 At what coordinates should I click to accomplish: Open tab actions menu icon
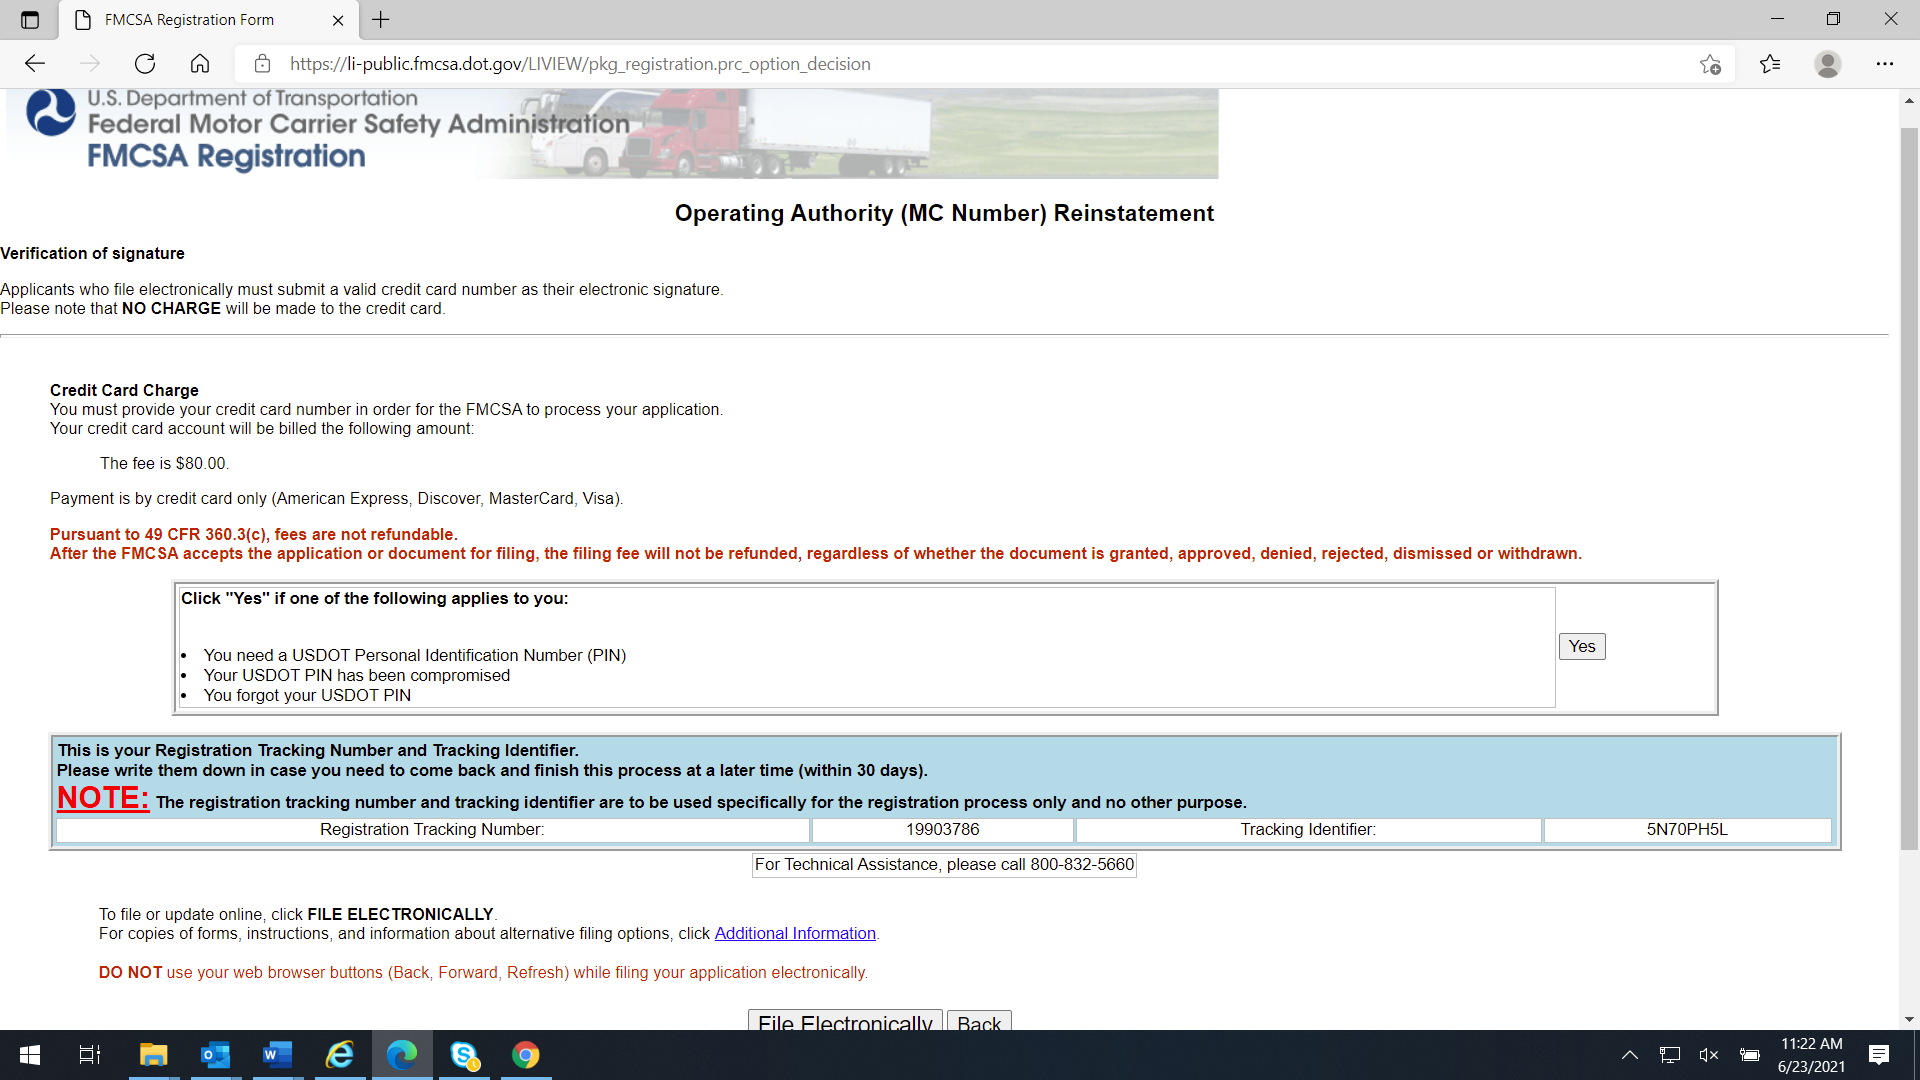click(x=30, y=20)
